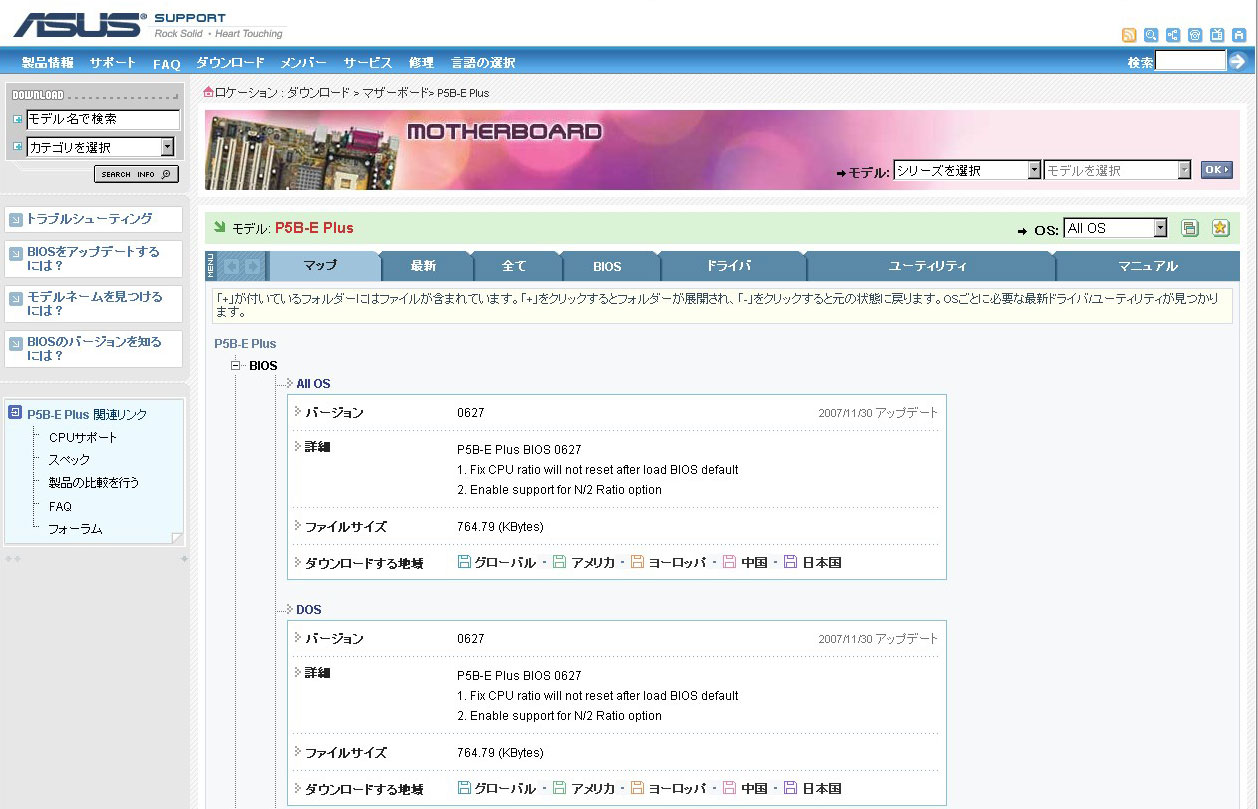Add to favorites with the star icon
Viewport: 1258px width, 809px height.
click(x=1220, y=228)
